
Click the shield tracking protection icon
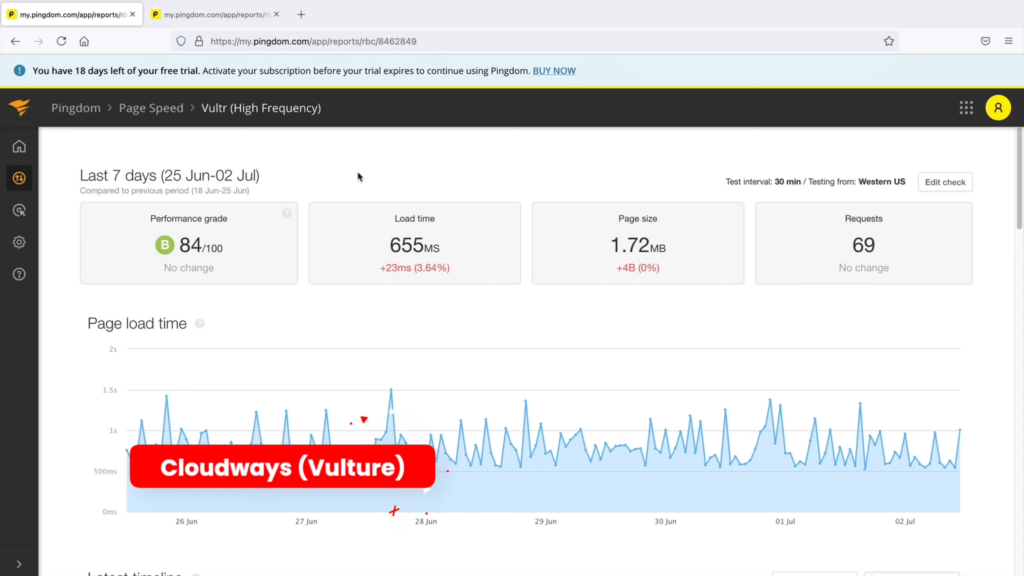click(181, 41)
